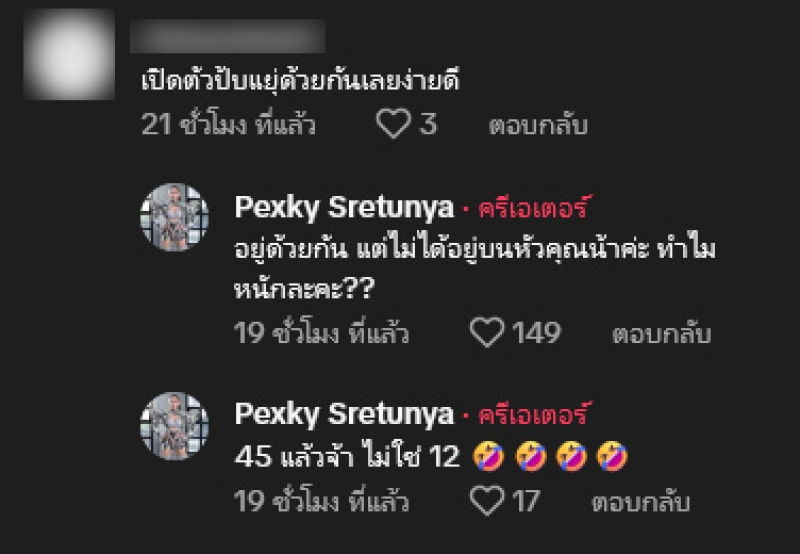This screenshot has width=800, height=554.
Task: Click ตอบกลับ on the 21-hour-old comment
Action: 537,126
